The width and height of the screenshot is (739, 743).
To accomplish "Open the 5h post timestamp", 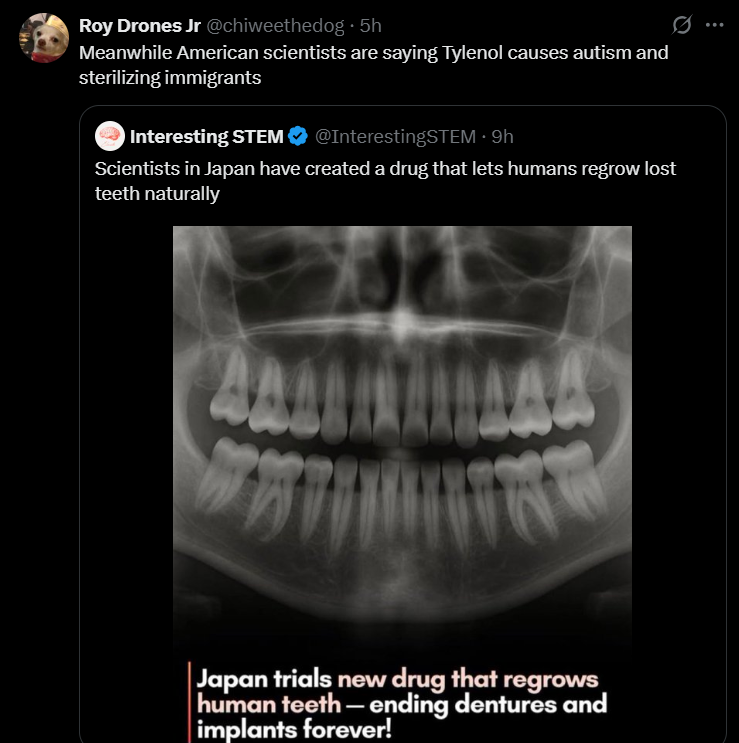I will [x=370, y=26].
